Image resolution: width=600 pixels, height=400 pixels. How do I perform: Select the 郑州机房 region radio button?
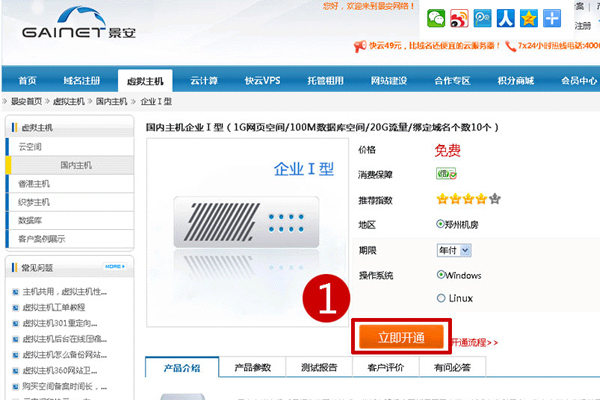440,224
